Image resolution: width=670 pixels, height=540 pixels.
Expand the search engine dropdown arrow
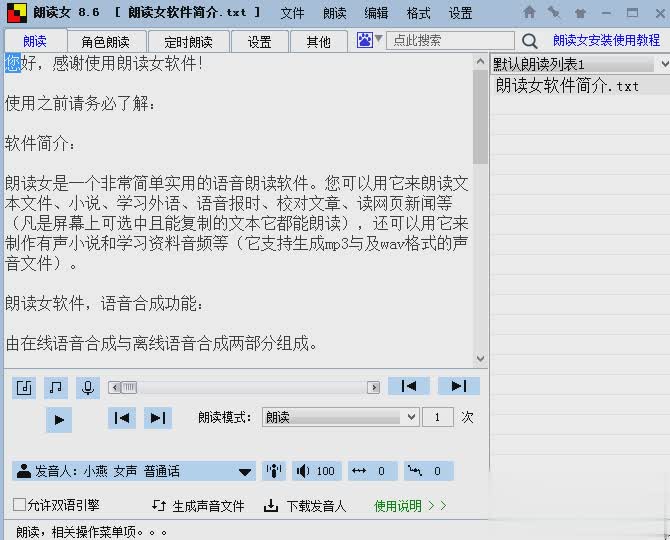point(379,39)
